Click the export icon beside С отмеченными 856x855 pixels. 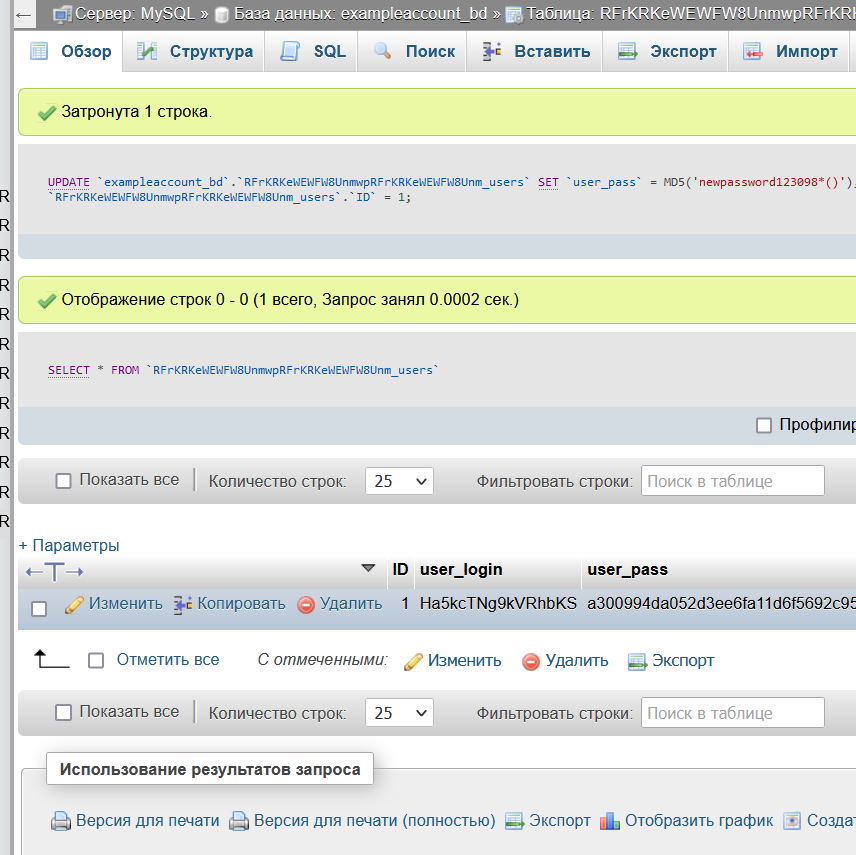(x=637, y=661)
